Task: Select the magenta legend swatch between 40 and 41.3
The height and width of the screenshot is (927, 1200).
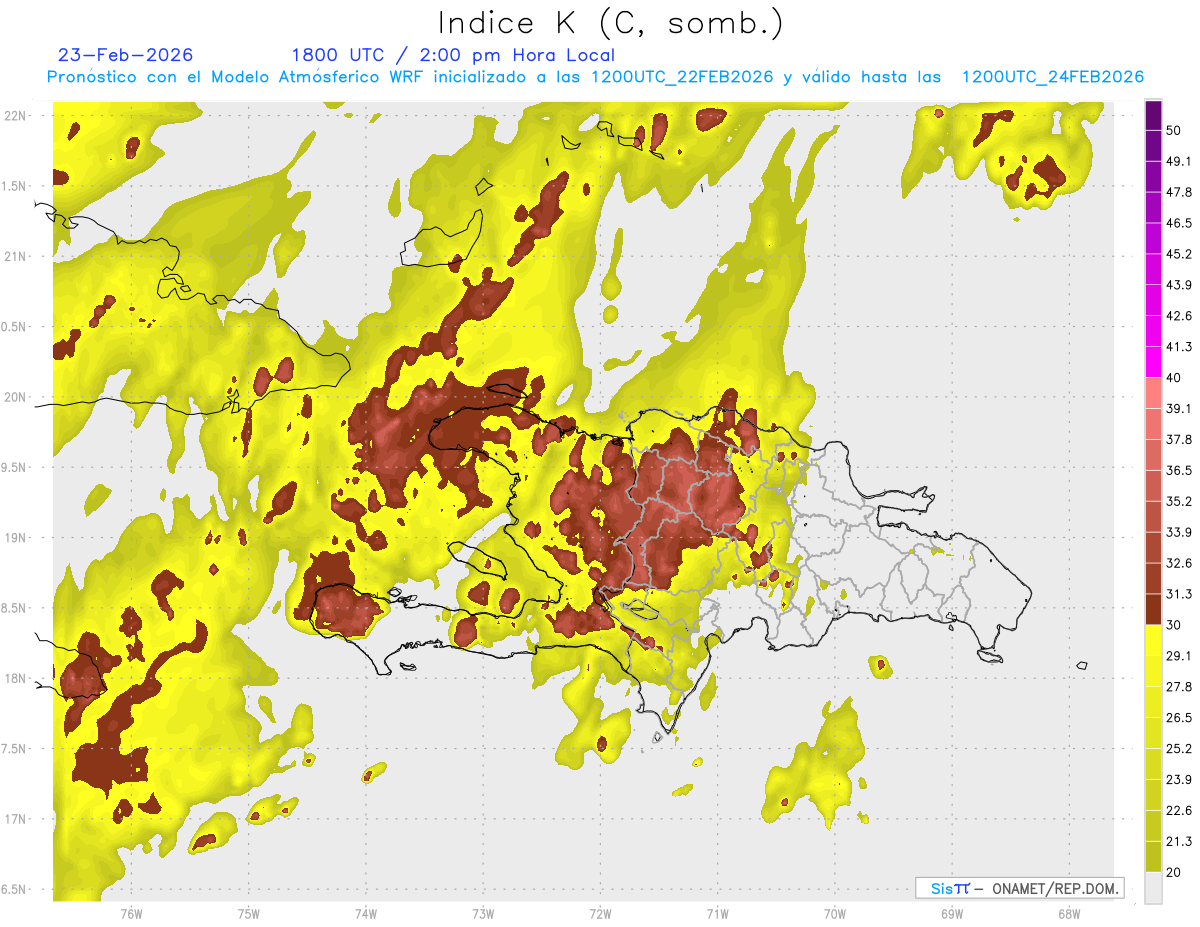Action: click(1153, 362)
